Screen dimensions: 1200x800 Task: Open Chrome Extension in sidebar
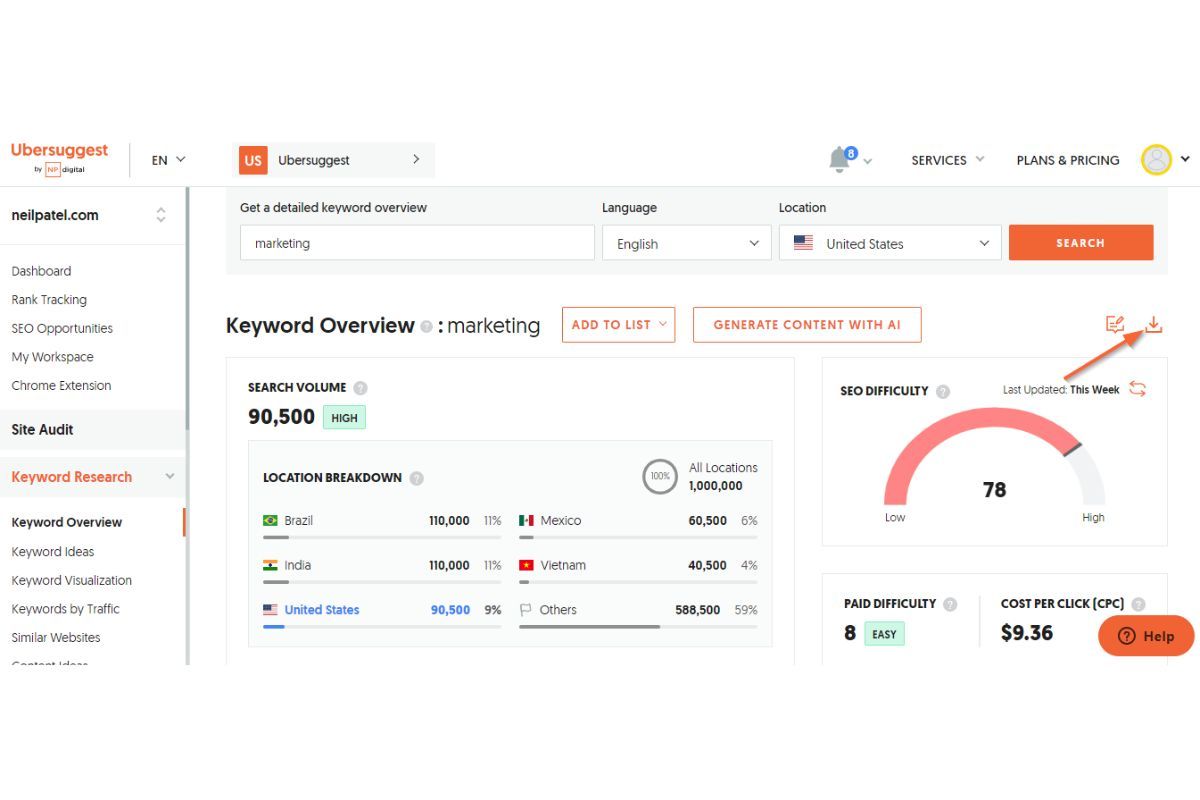click(61, 386)
